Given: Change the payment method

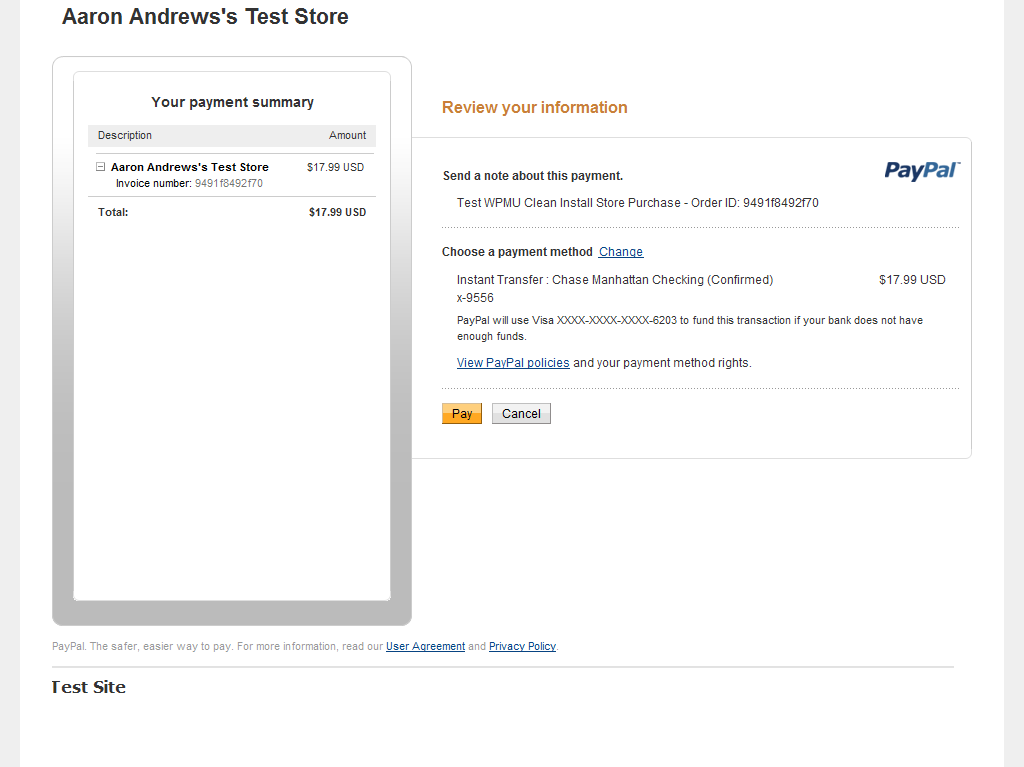Looking at the screenshot, I should (620, 252).
